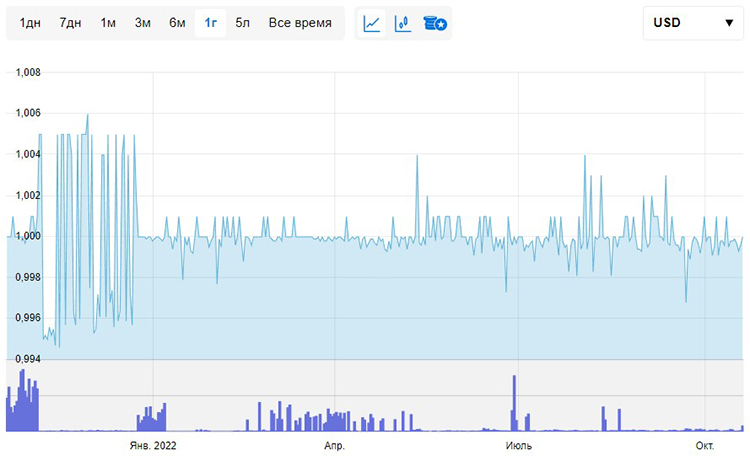
Task: Select the 1дн time range
Action: (x=30, y=23)
